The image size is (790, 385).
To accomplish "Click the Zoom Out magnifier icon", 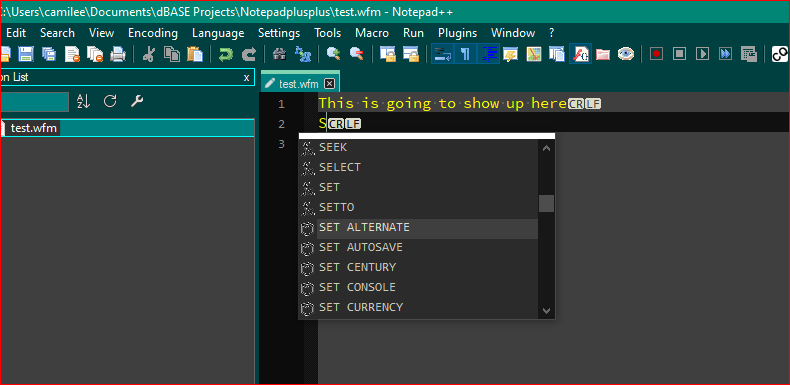I will click(x=356, y=54).
